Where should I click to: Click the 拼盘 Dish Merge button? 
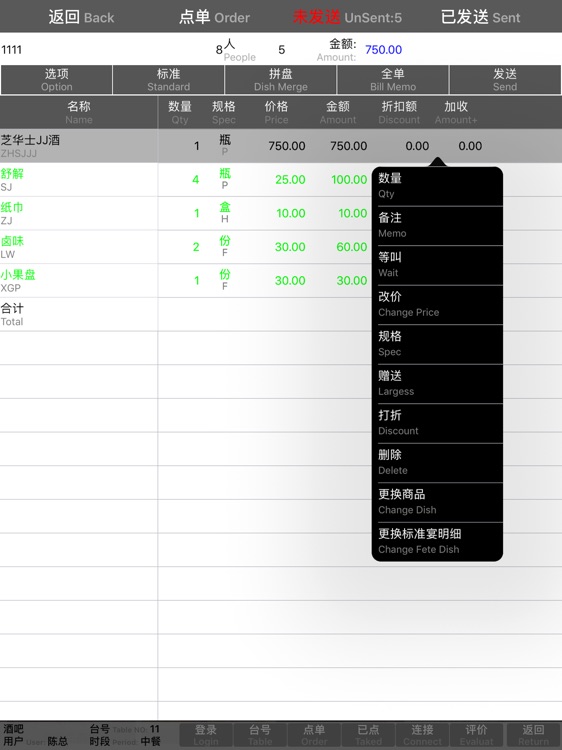(281, 80)
